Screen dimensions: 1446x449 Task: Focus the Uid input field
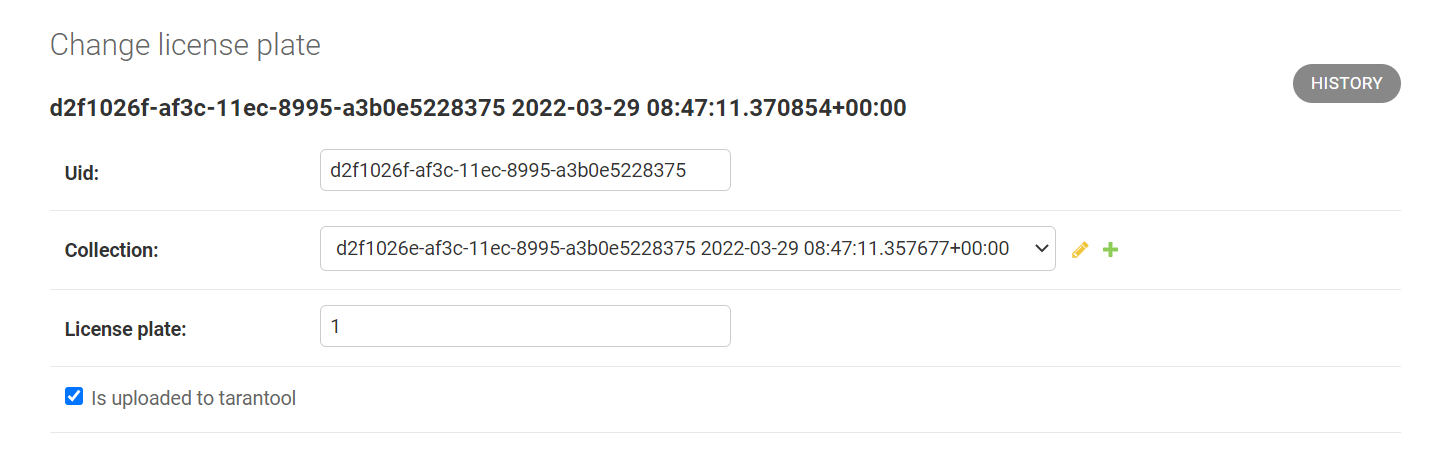525,170
